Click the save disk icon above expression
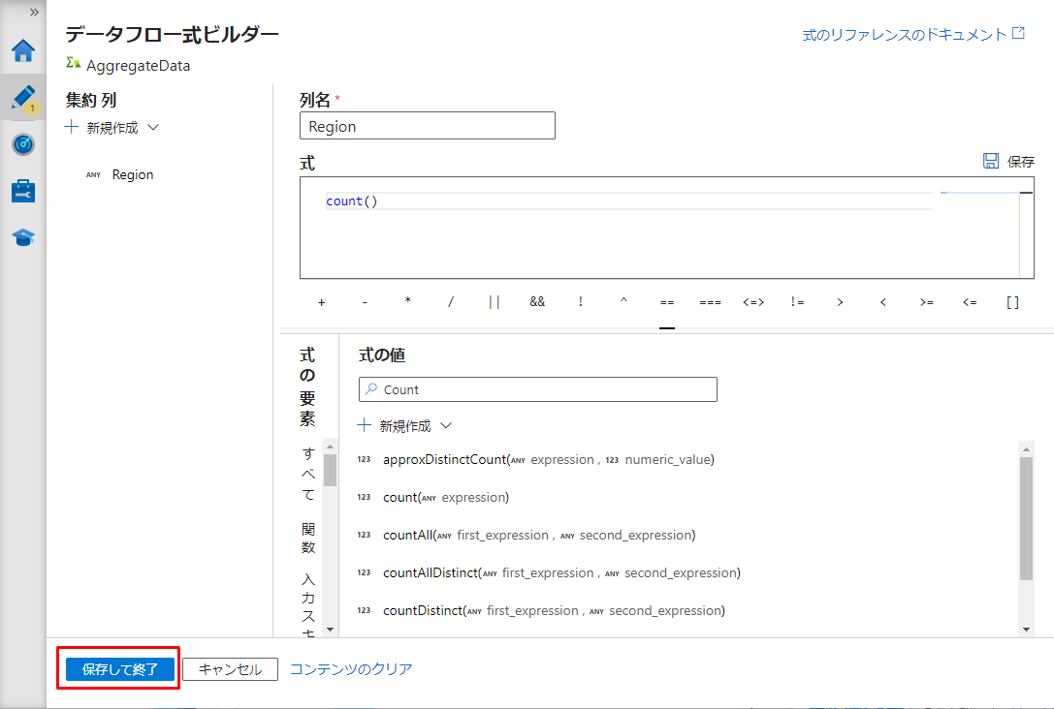 tap(991, 161)
